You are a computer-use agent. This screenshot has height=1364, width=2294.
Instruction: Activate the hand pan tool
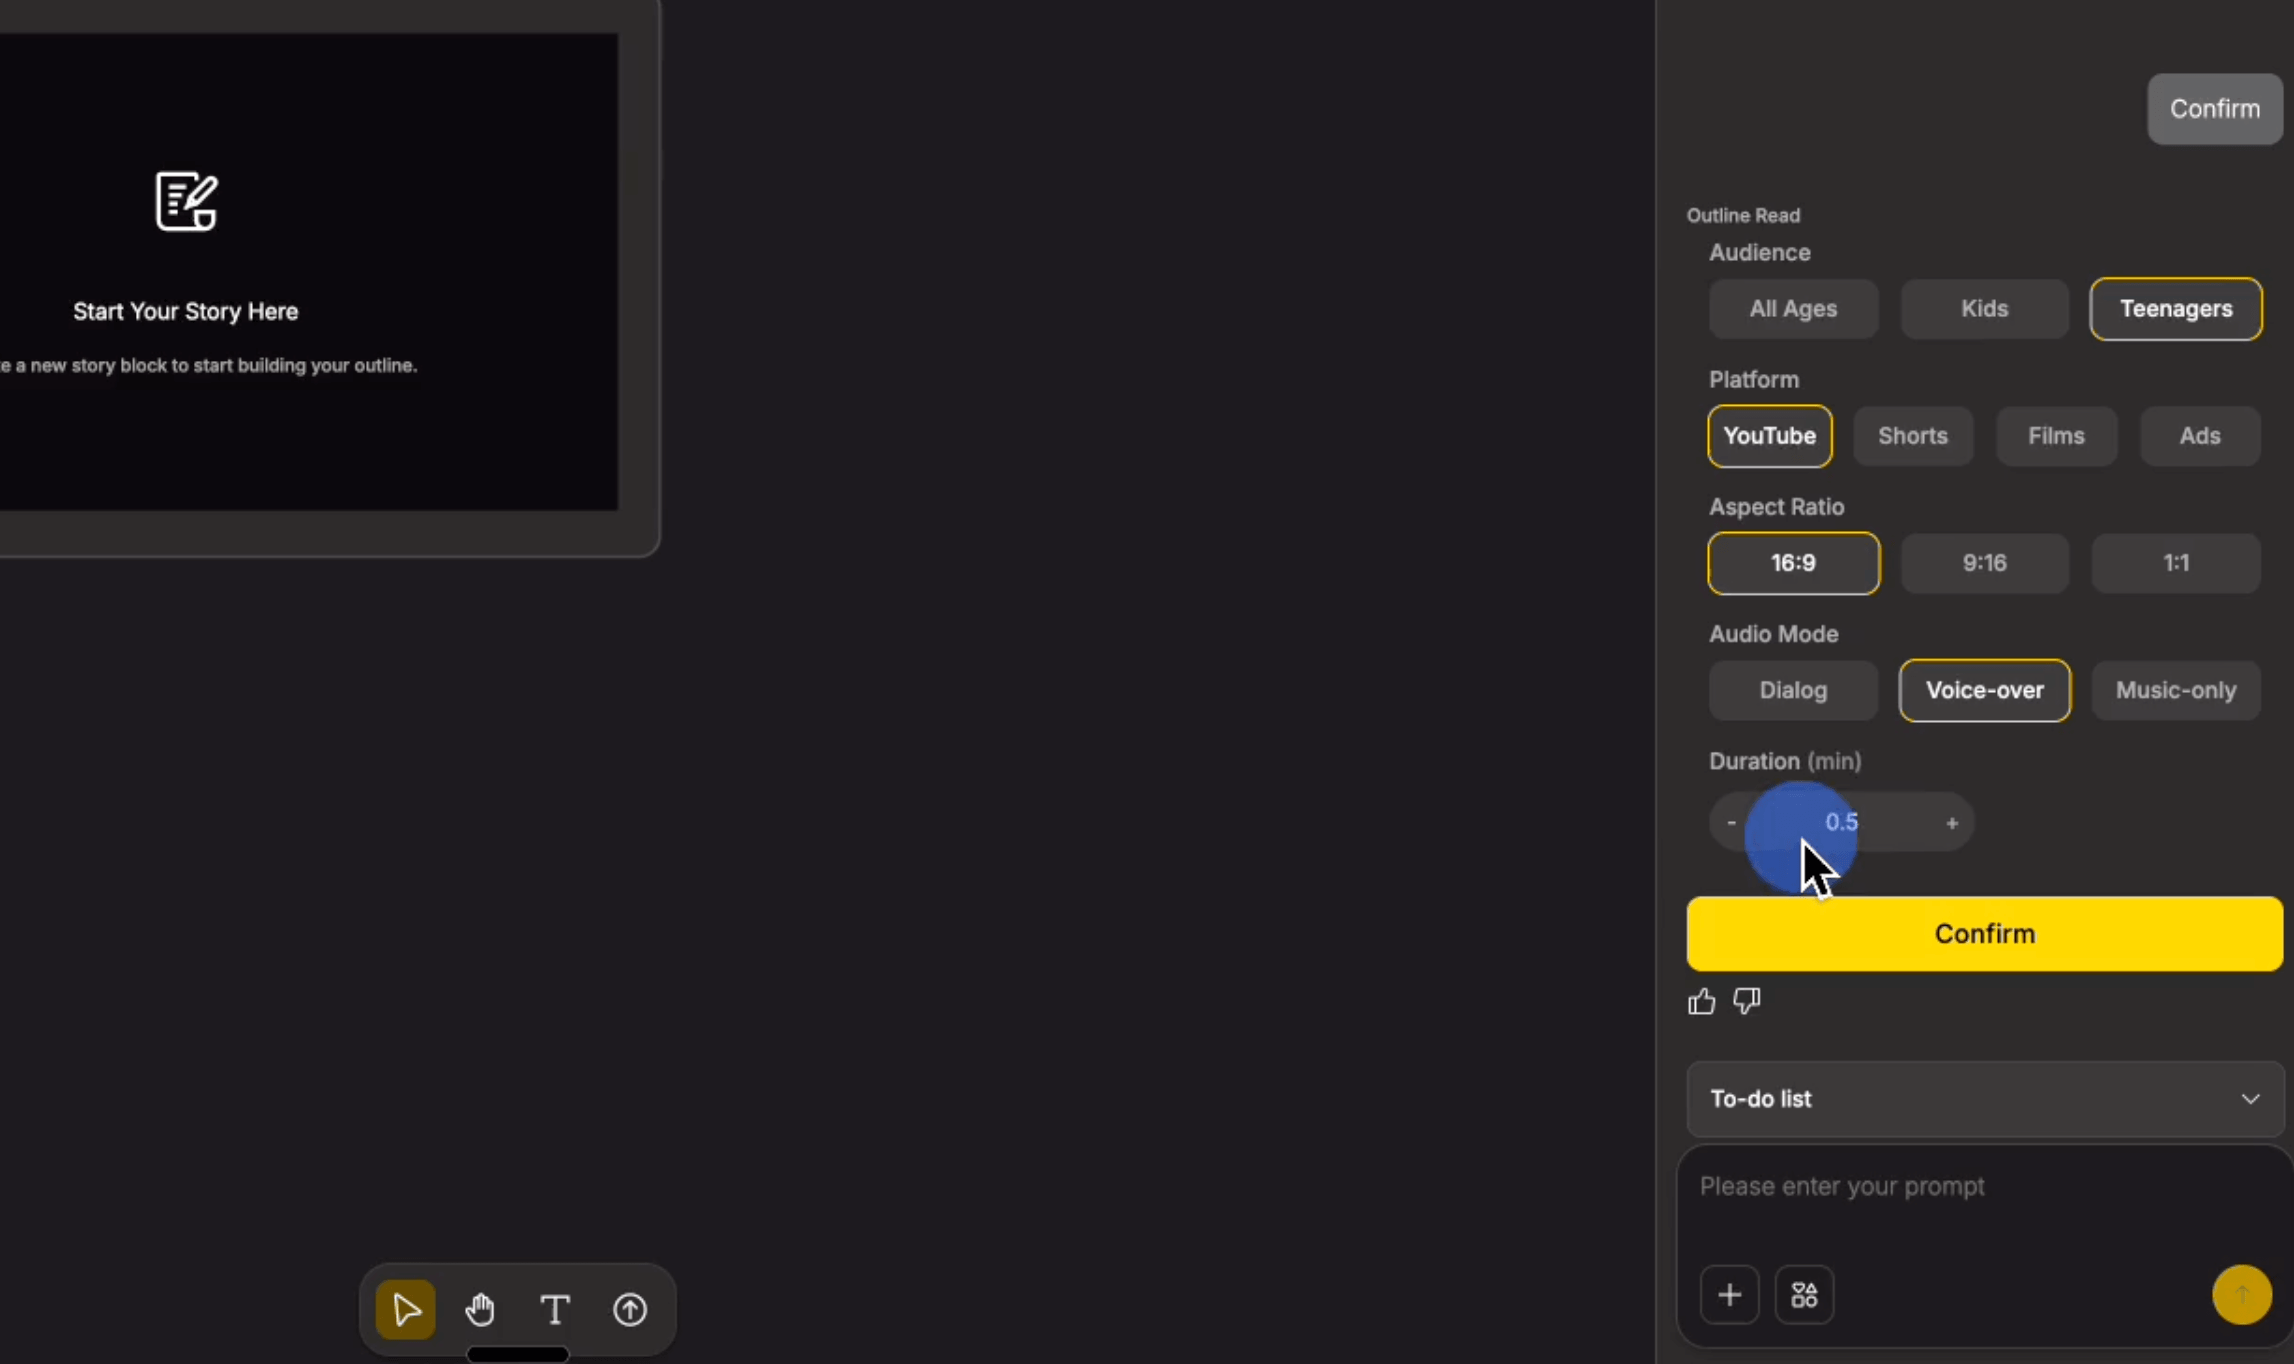480,1309
